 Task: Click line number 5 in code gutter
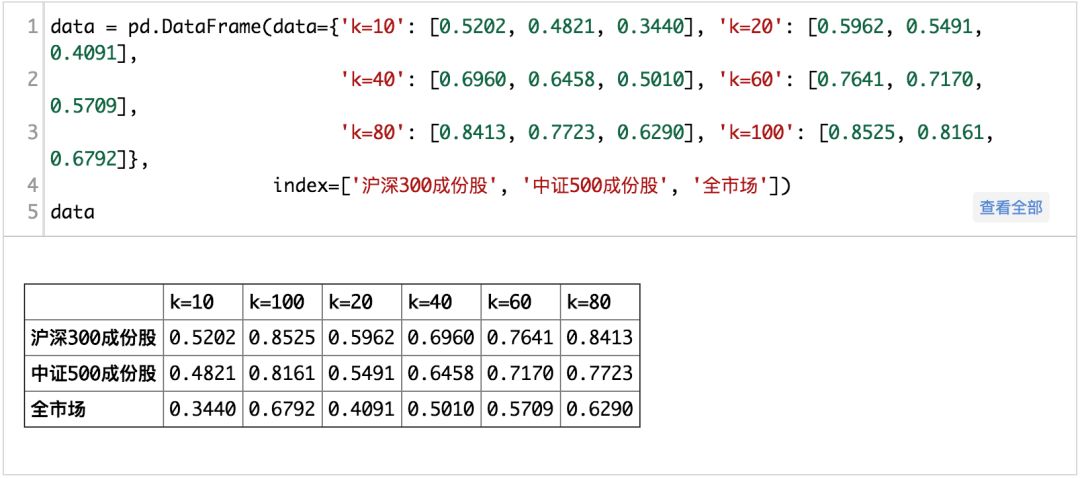point(34,211)
